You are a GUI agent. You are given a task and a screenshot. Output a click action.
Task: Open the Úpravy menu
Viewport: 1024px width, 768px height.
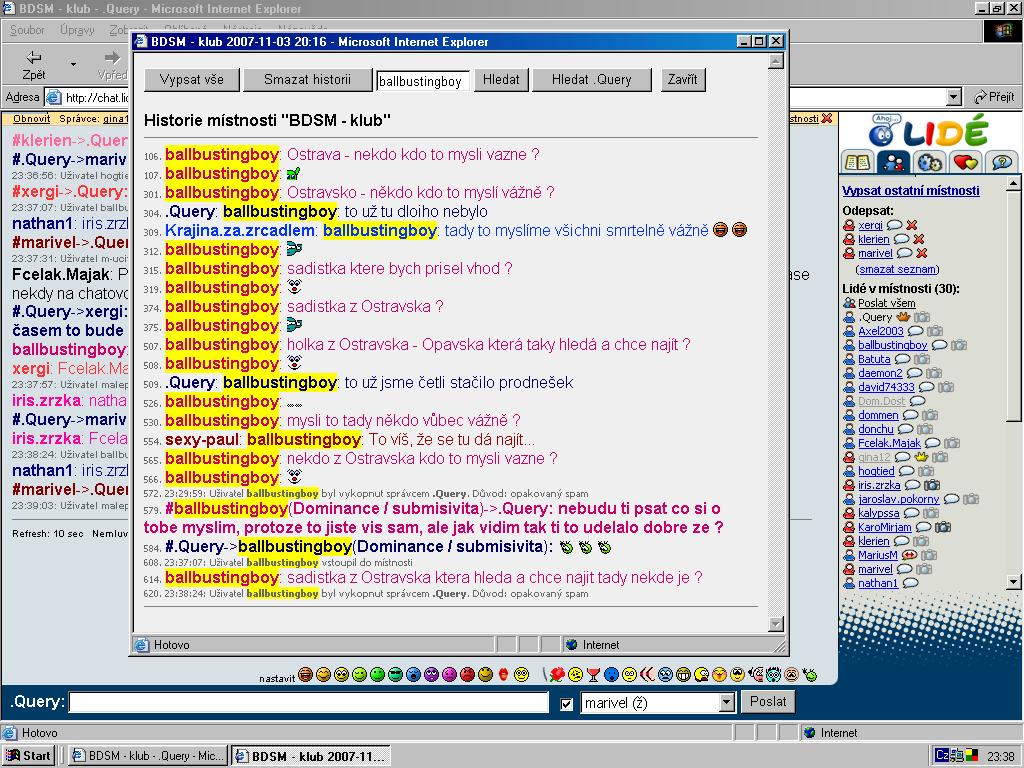point(77,30)
